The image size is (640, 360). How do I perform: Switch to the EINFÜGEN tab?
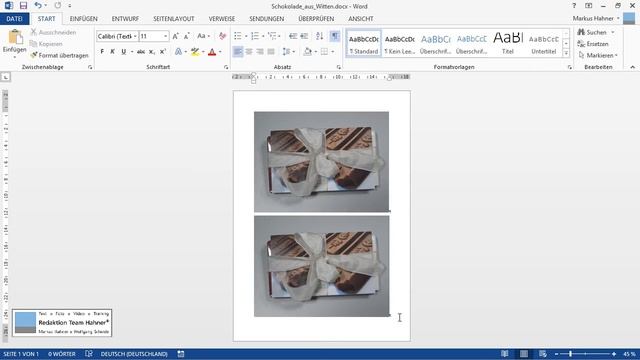[84, 19]
